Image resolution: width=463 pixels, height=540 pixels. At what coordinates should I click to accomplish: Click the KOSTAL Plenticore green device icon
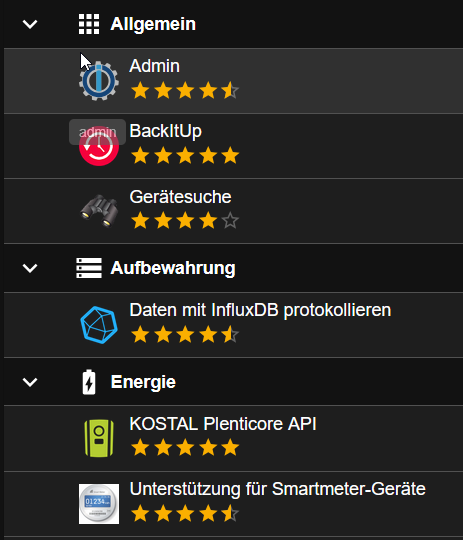(x=99, y=438)
